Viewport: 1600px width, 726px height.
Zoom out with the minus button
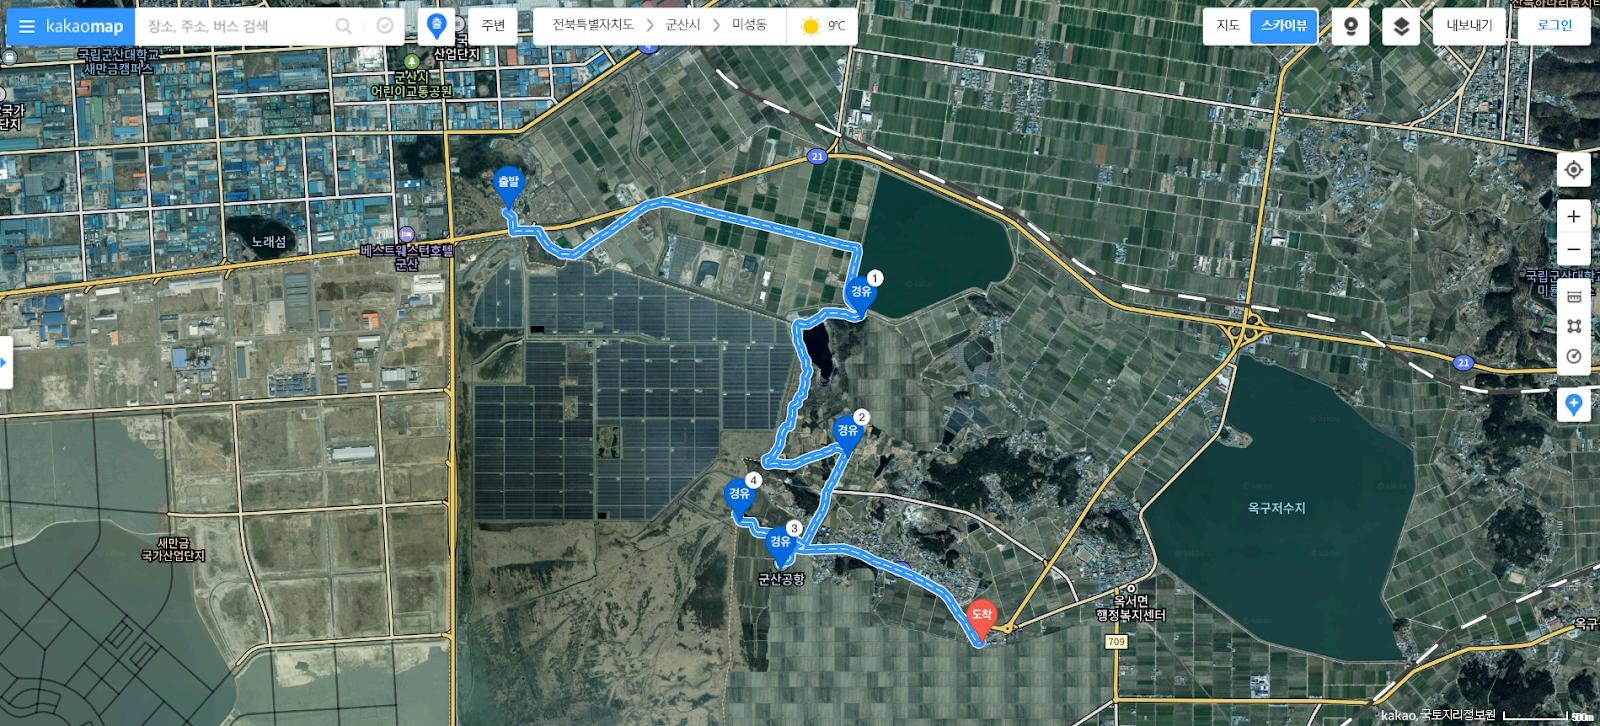(1574, 249)
